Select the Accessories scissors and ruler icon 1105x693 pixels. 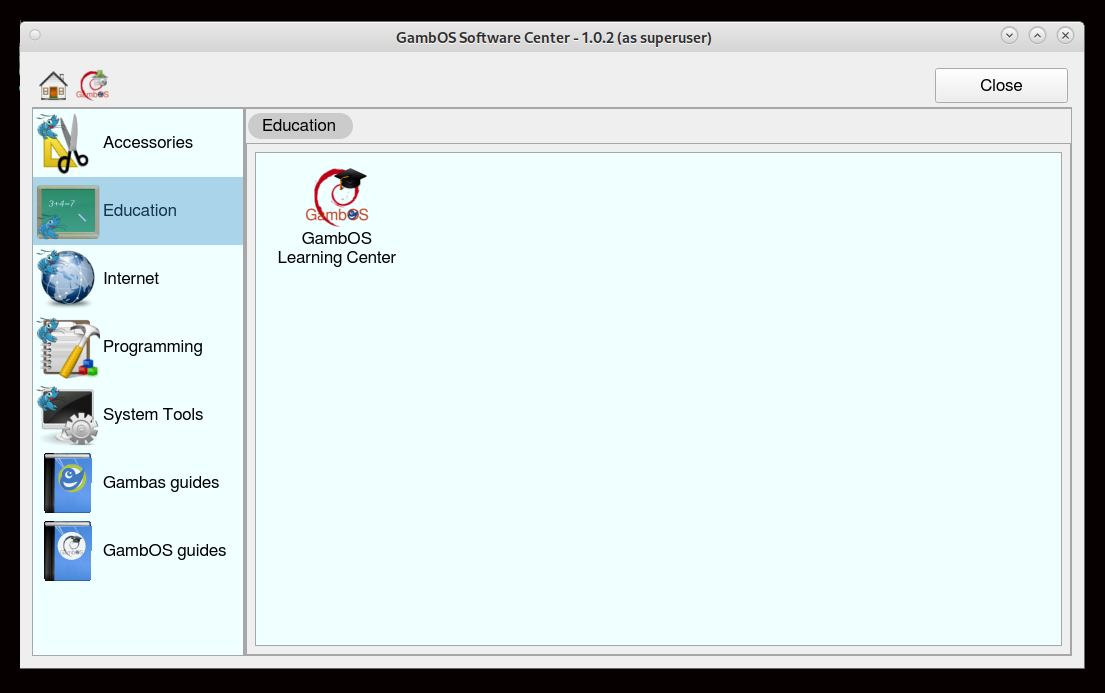point(67,143)
